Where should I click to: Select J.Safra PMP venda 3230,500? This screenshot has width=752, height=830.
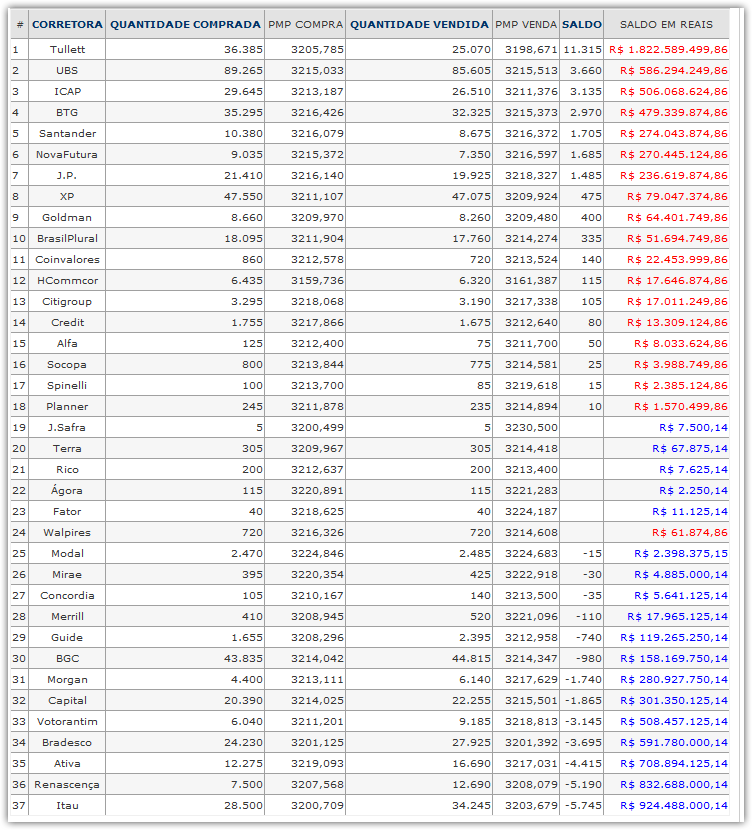coord(531,427)
